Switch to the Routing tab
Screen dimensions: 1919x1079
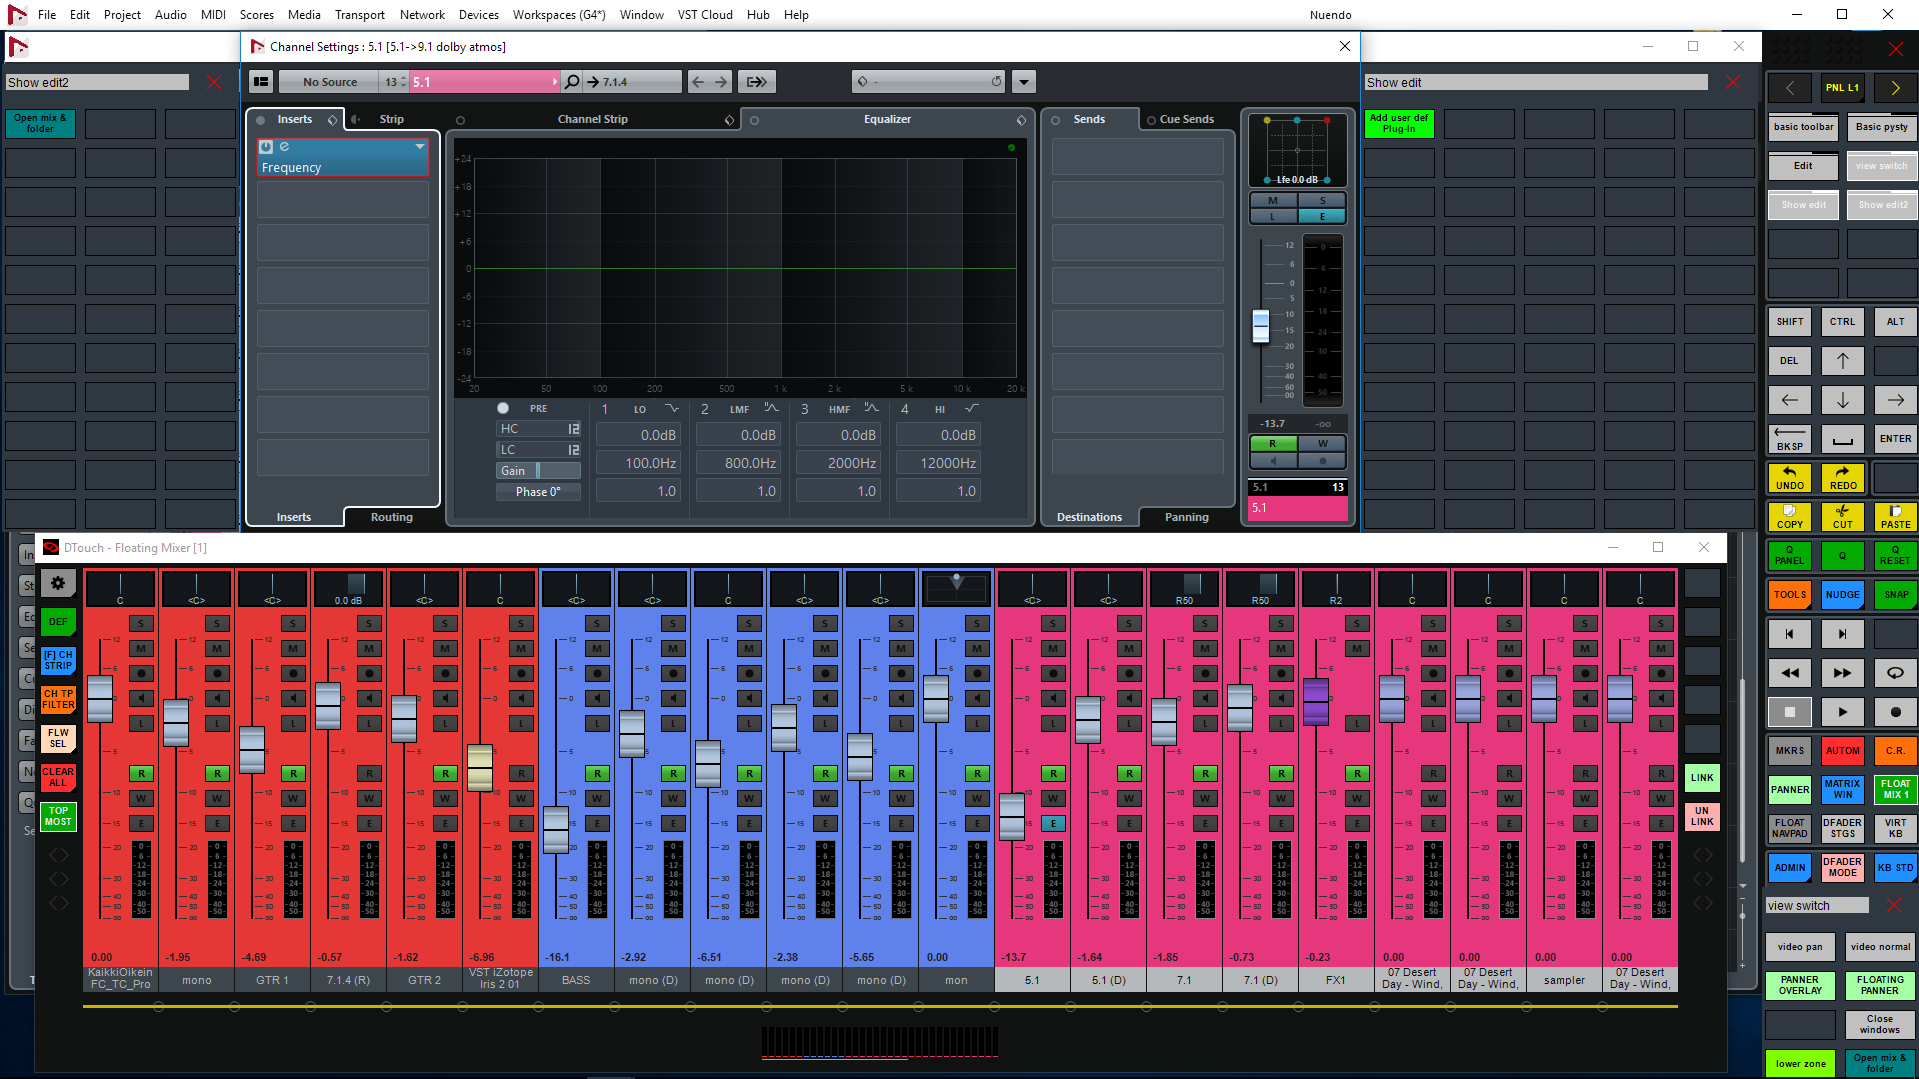(x=391, y=517)
